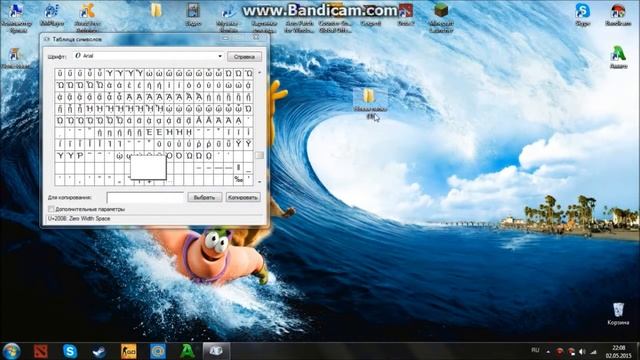Select the green A desktop icon at right
This screenshot has width=640, height=360.
[x=618, y=56]
